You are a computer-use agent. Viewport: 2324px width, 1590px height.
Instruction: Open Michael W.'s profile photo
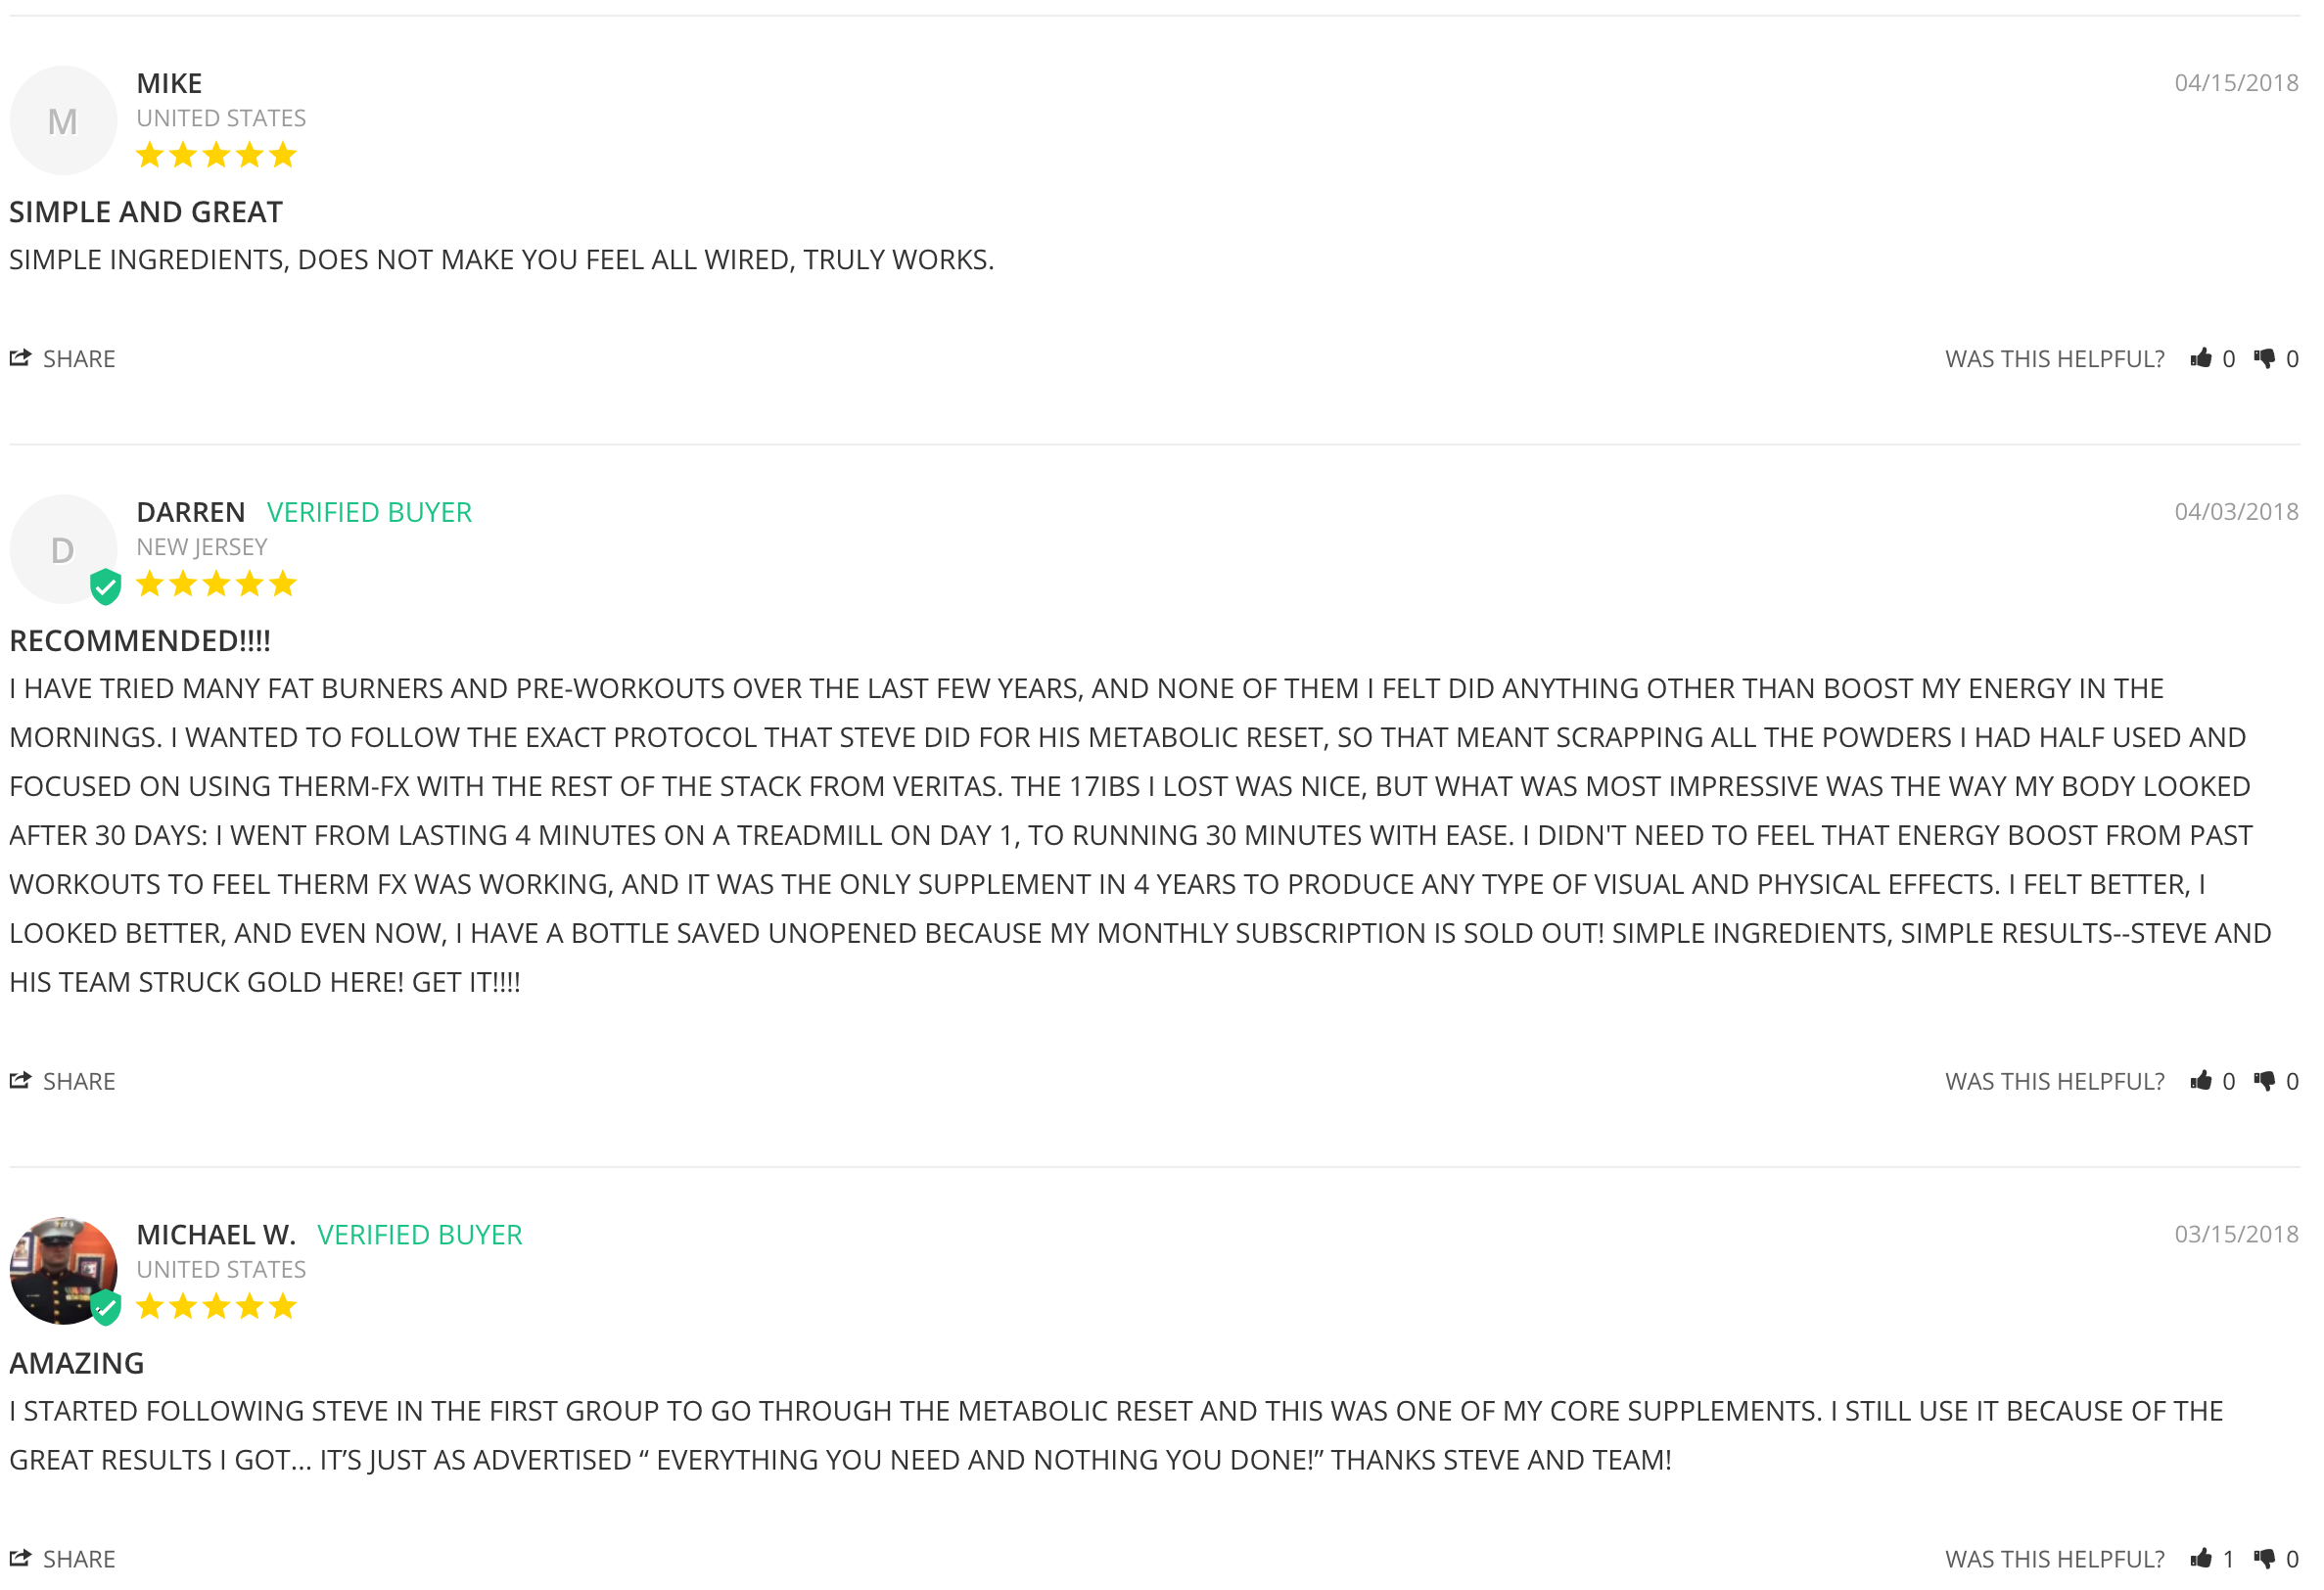58,1268
